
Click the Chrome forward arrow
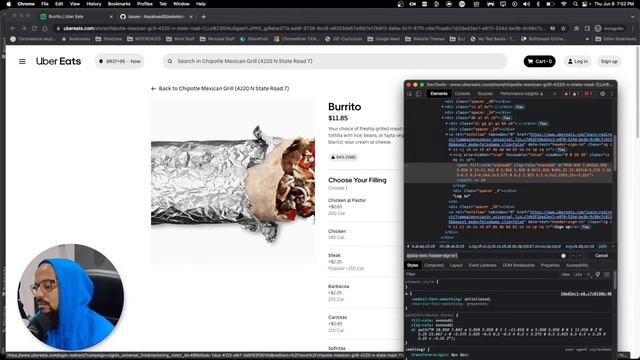click(x=23, y=29)
